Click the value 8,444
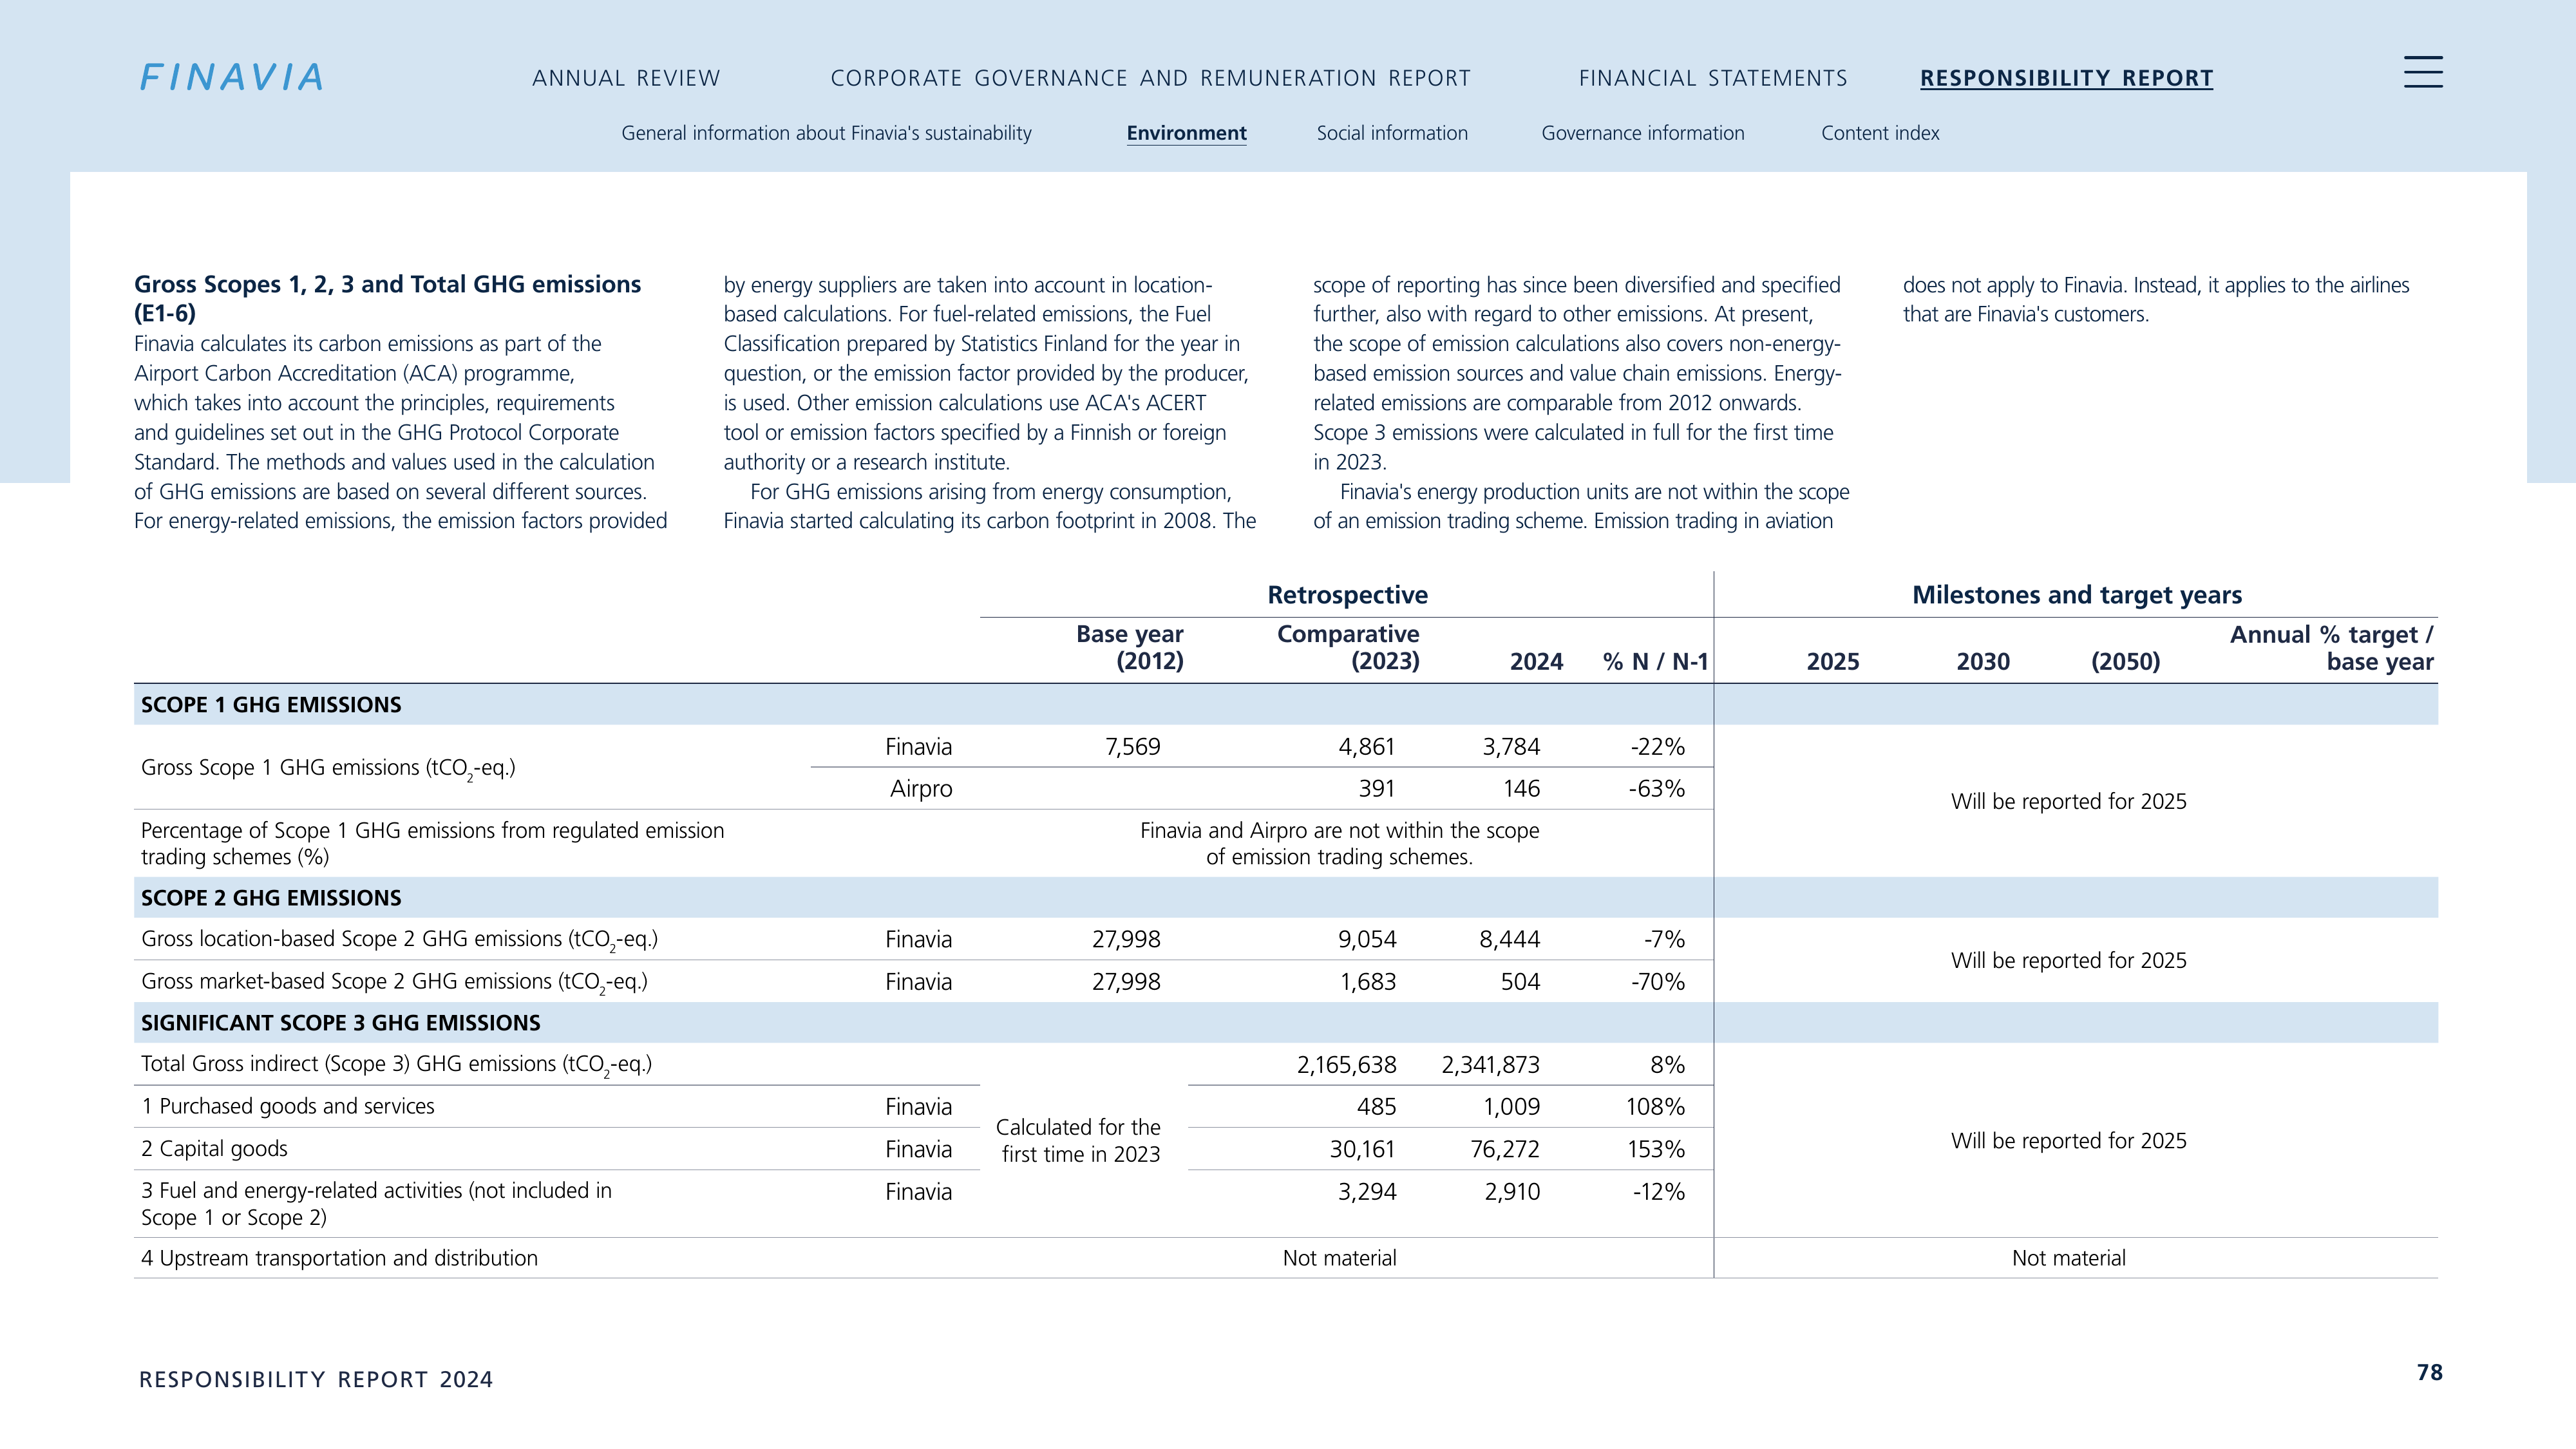The image size is (2576, 1449). point(1510,939)
